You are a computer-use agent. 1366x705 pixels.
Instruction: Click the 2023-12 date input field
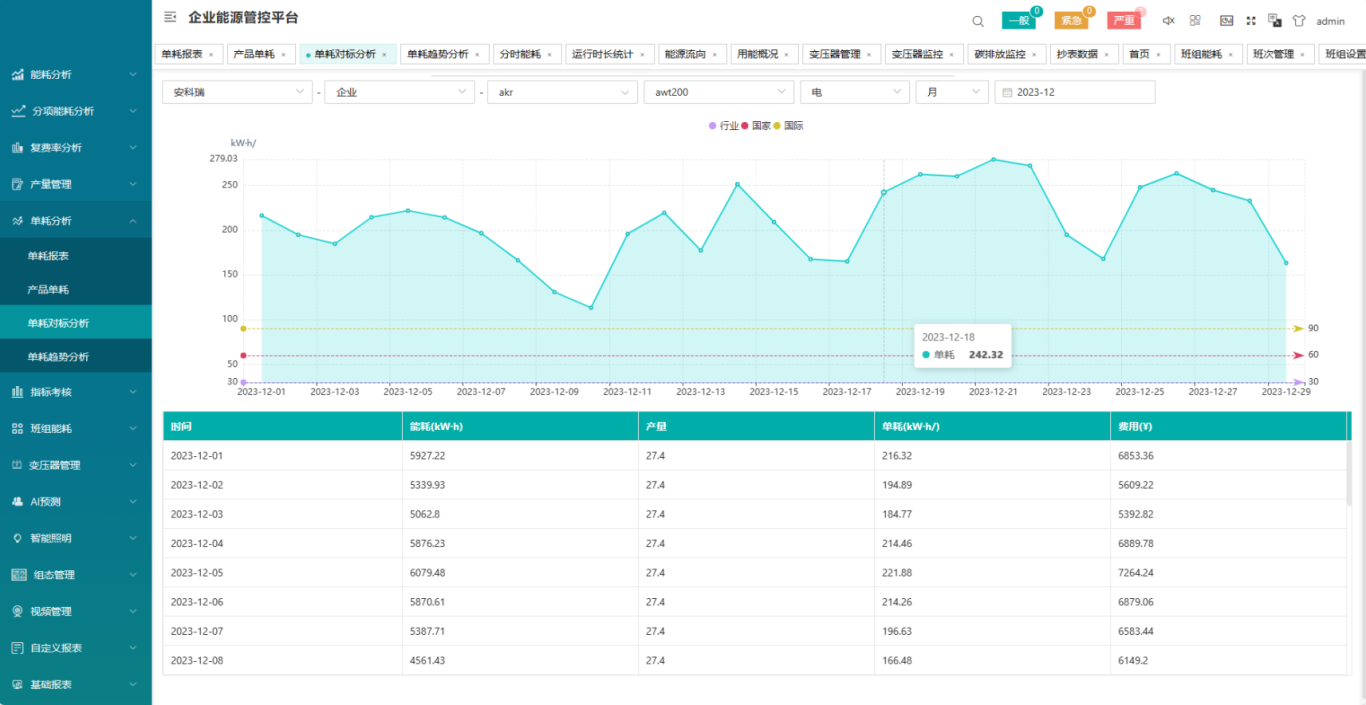(1075, 92)
